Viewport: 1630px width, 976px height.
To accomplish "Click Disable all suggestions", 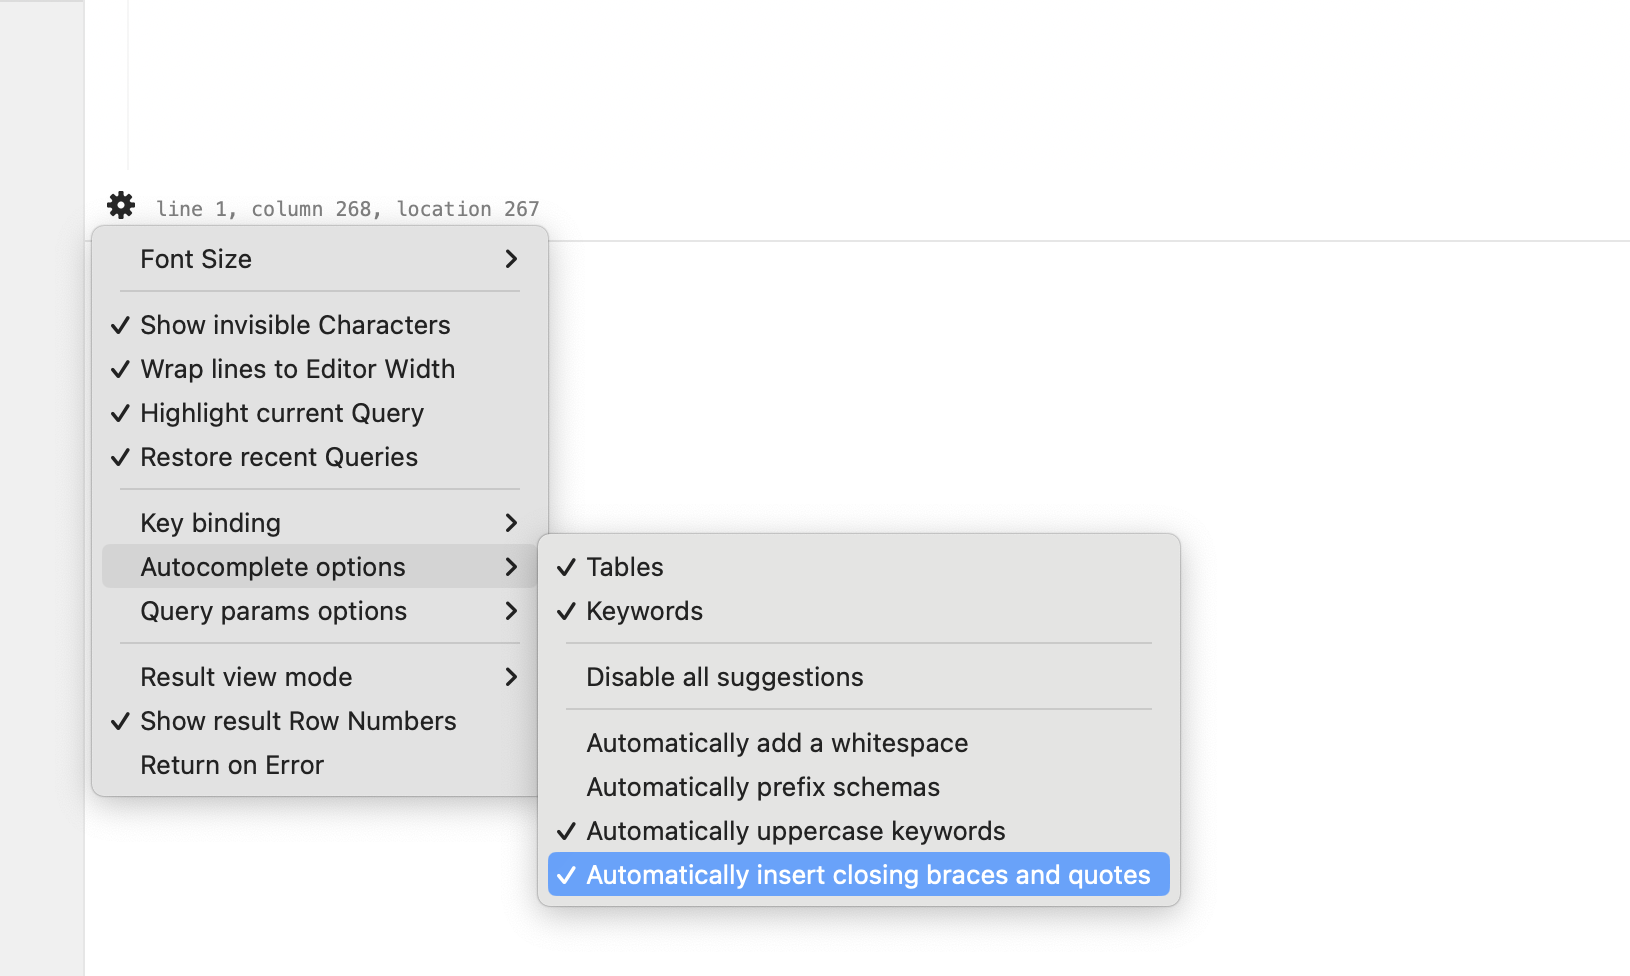I will coord(724,676).
